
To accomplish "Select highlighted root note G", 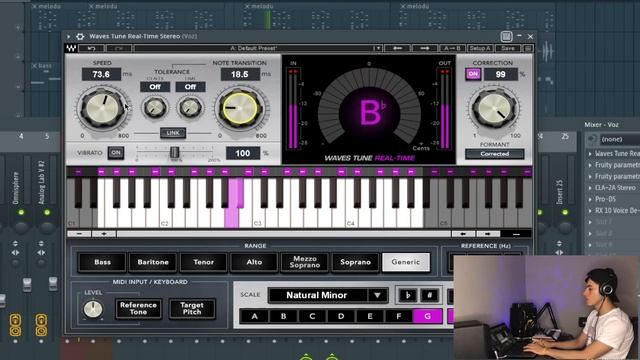I will tap(427, 316).
